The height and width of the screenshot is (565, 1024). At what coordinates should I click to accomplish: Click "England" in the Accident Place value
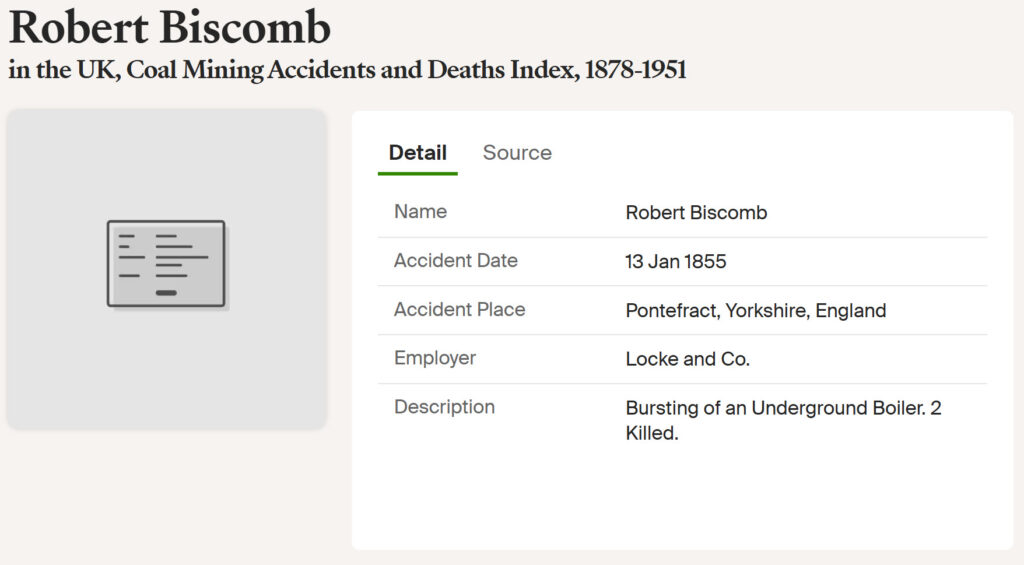(x=850, y=311)
